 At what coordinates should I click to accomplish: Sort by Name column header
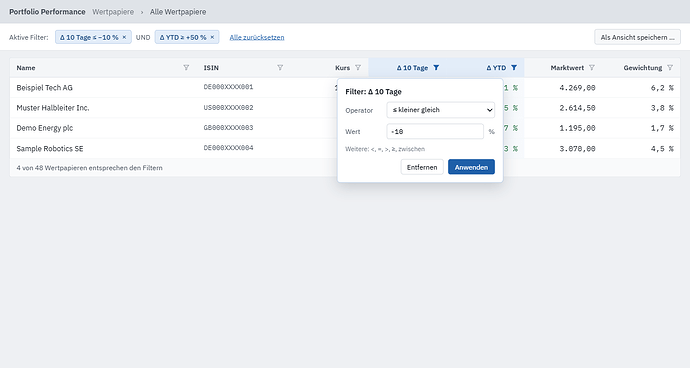point(26,68)
